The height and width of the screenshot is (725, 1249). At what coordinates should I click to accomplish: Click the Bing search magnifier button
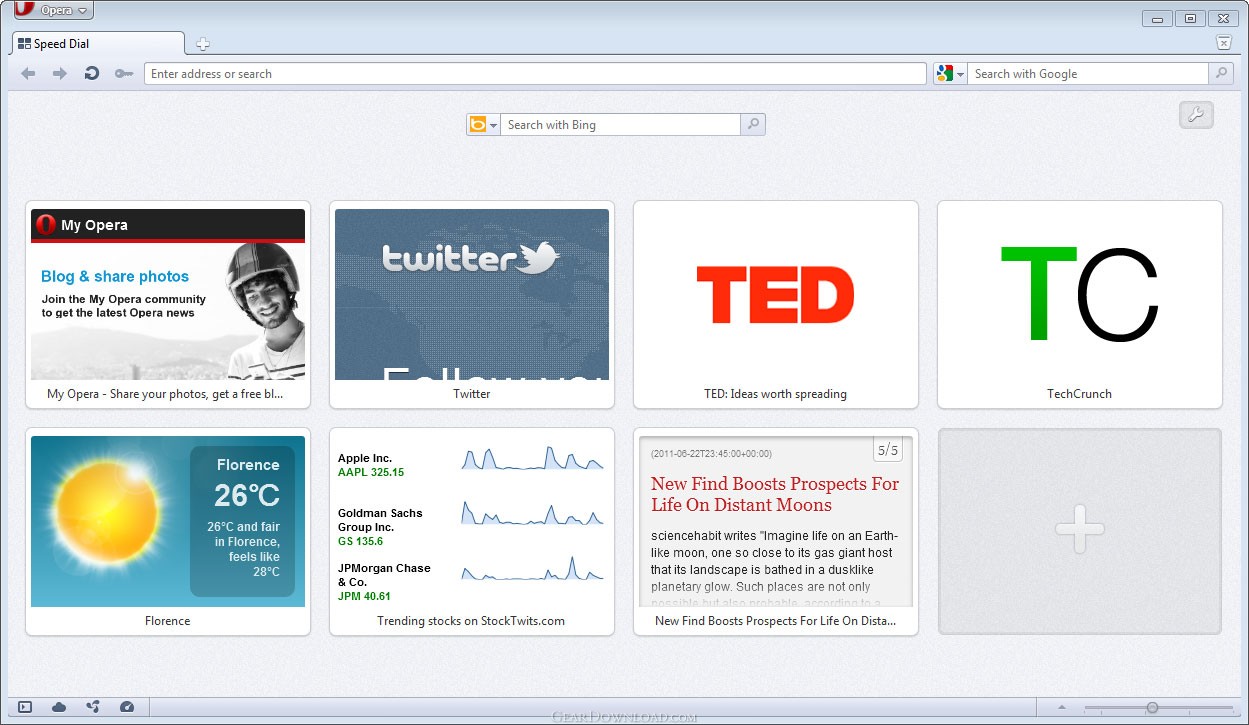(753, 125)
